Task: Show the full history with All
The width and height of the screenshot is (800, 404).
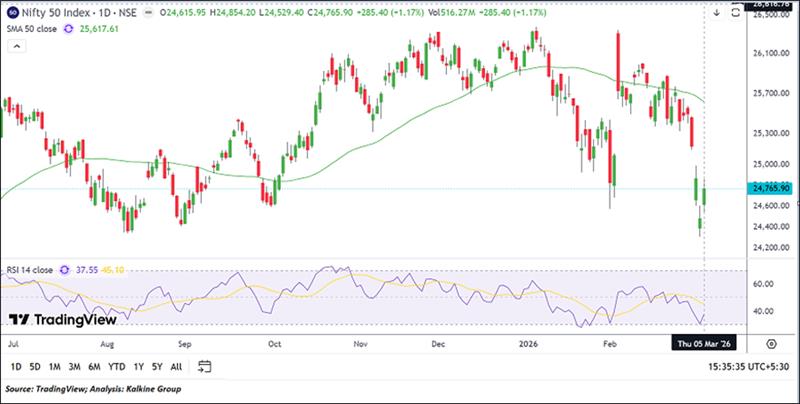Action: coord(176,366)
